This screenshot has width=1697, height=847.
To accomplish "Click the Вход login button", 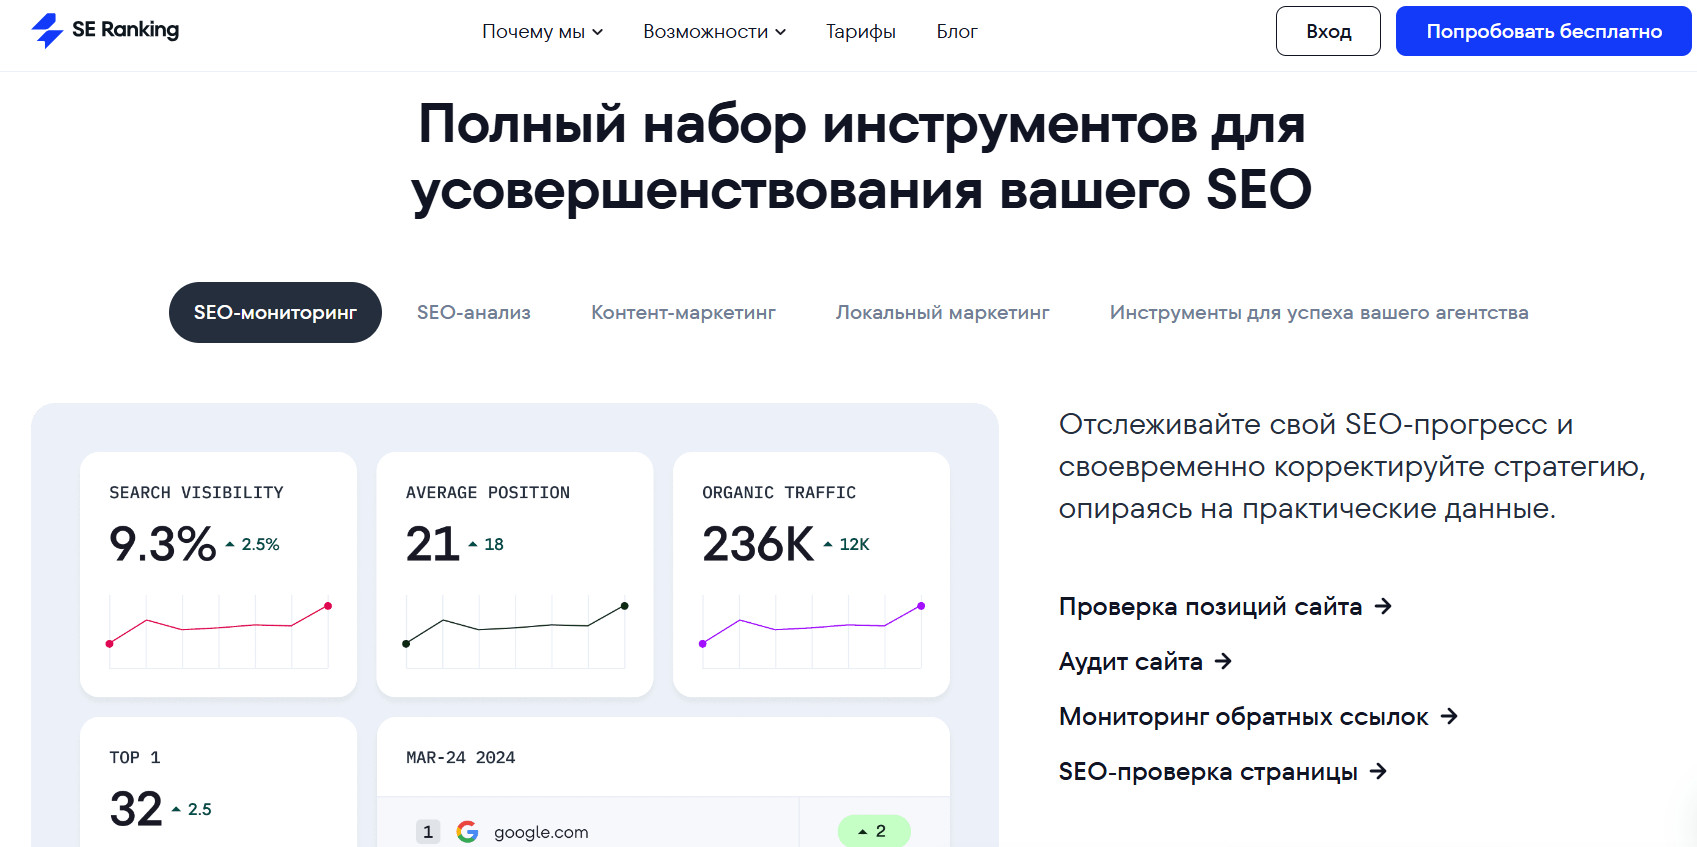I will (x=1328, y=31).
